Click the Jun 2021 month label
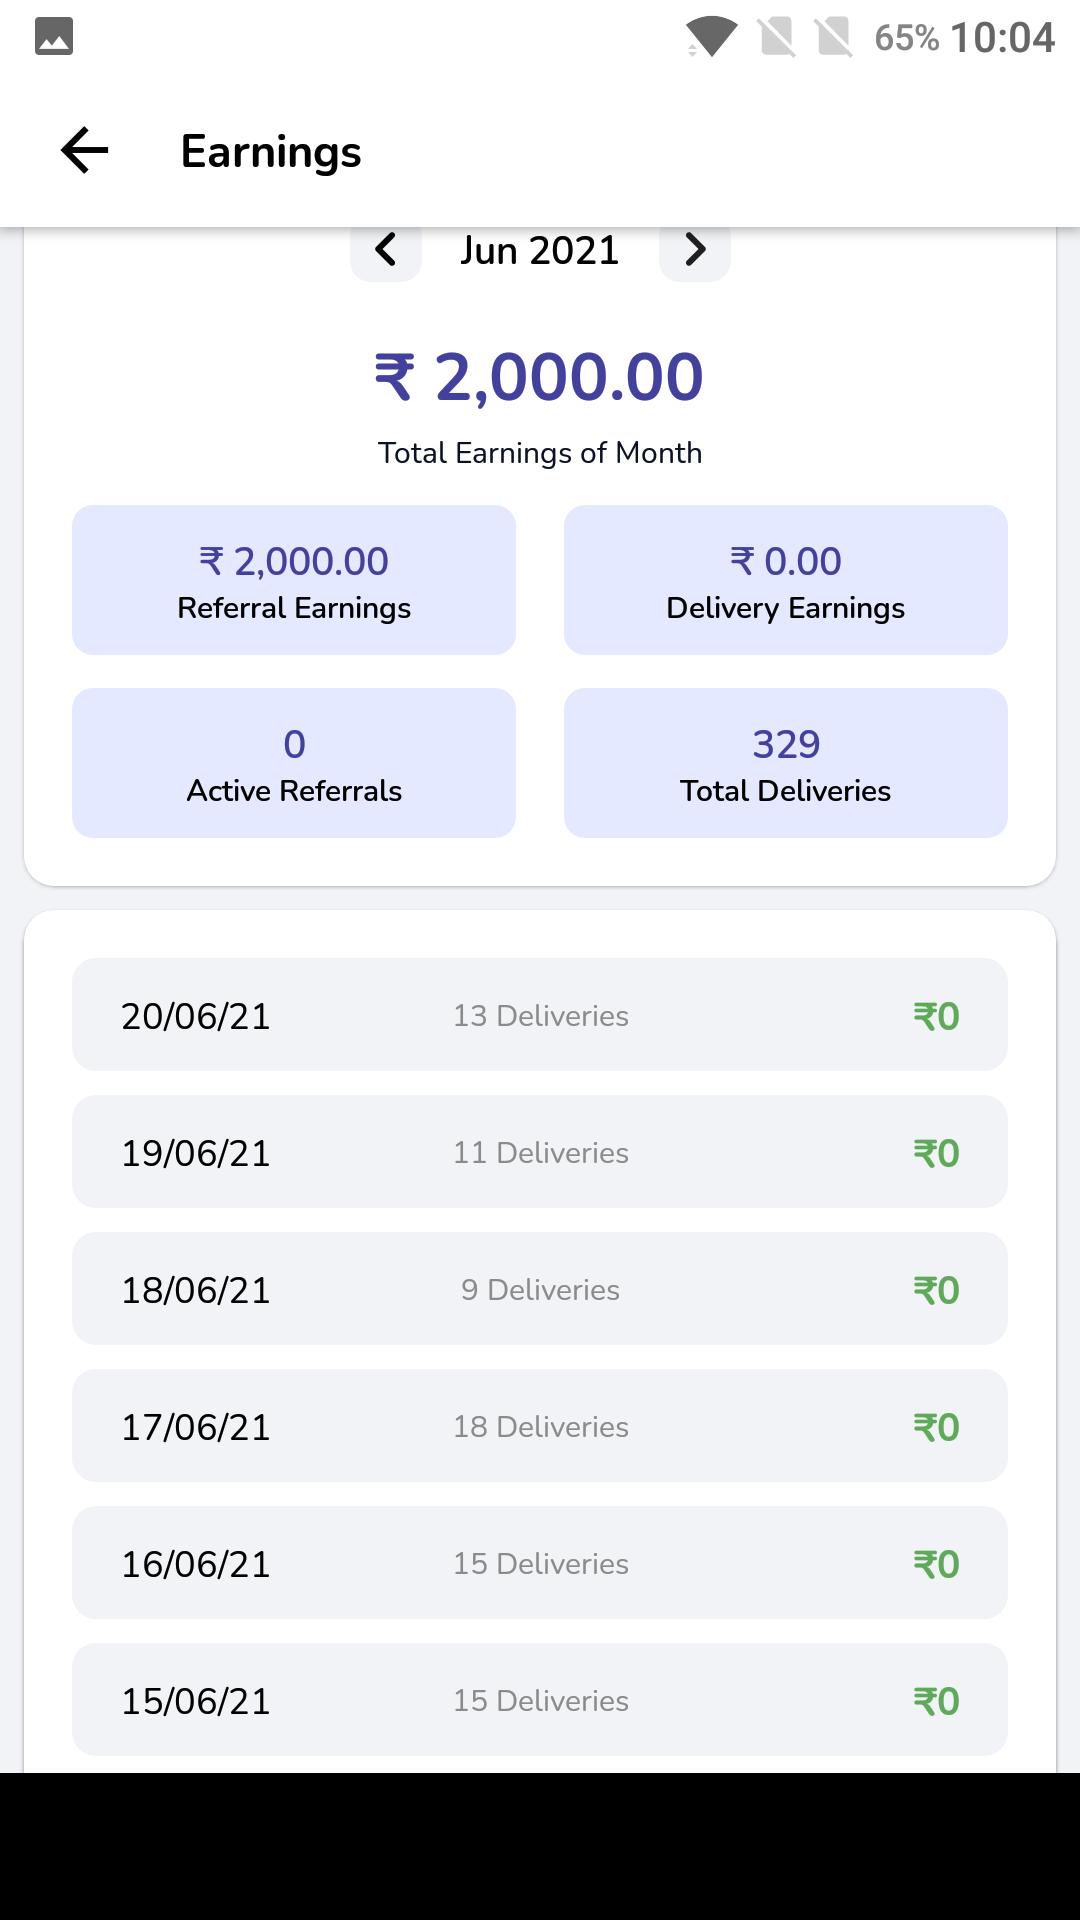1080x1920 pixels. tap(540, 250)
